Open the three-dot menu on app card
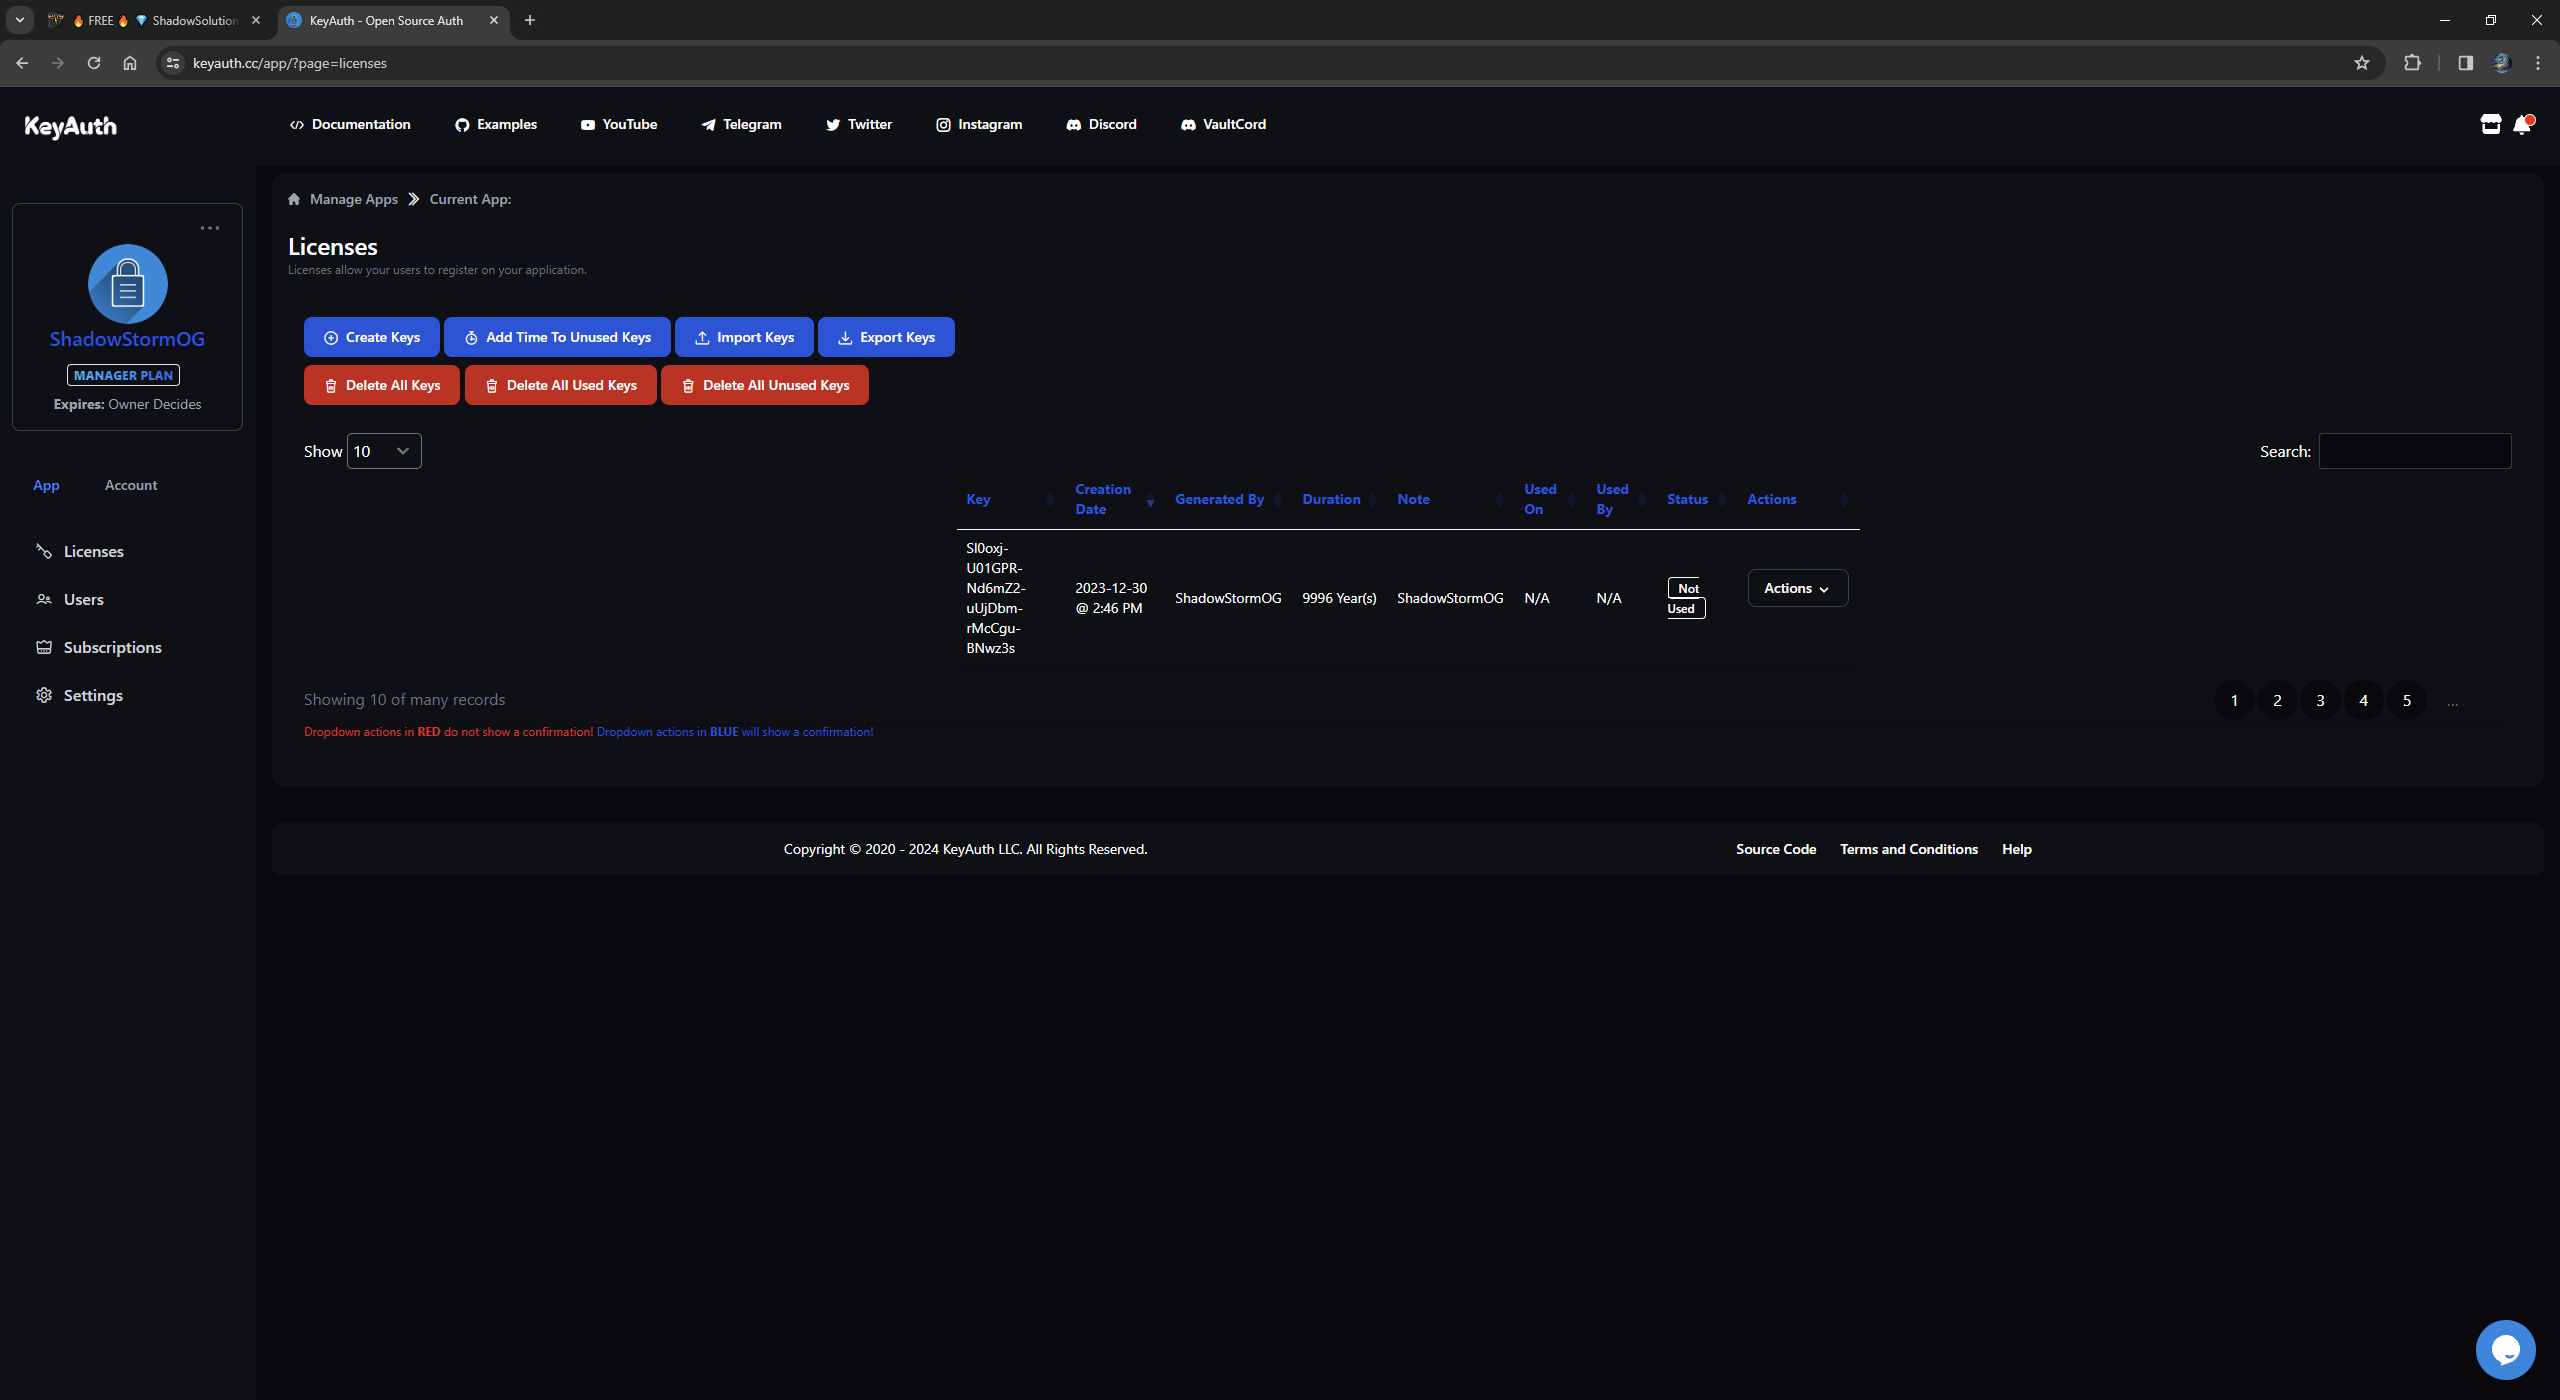Image resolution: width=2560 pixels, height=1400 pixels. pyautogui.click(x=209, y=228)
